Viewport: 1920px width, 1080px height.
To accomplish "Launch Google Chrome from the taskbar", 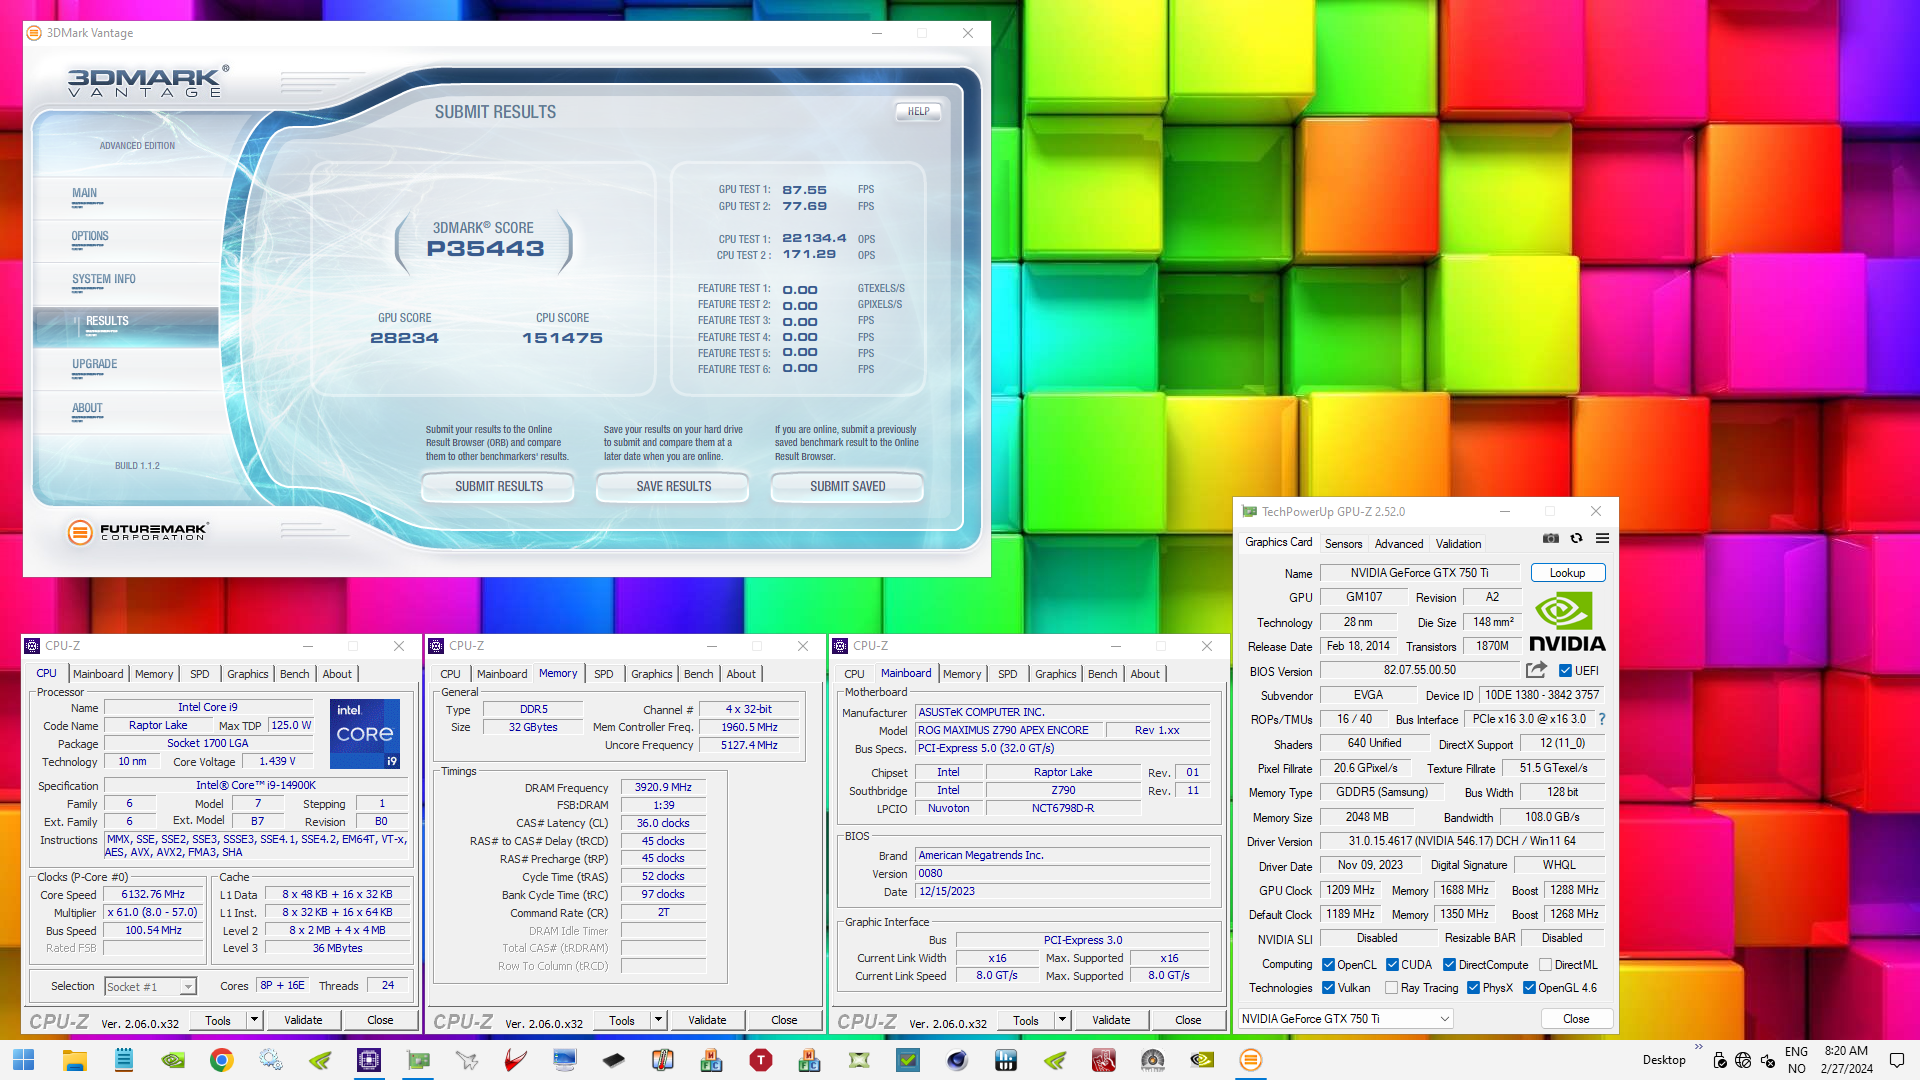I will 222,1060.
